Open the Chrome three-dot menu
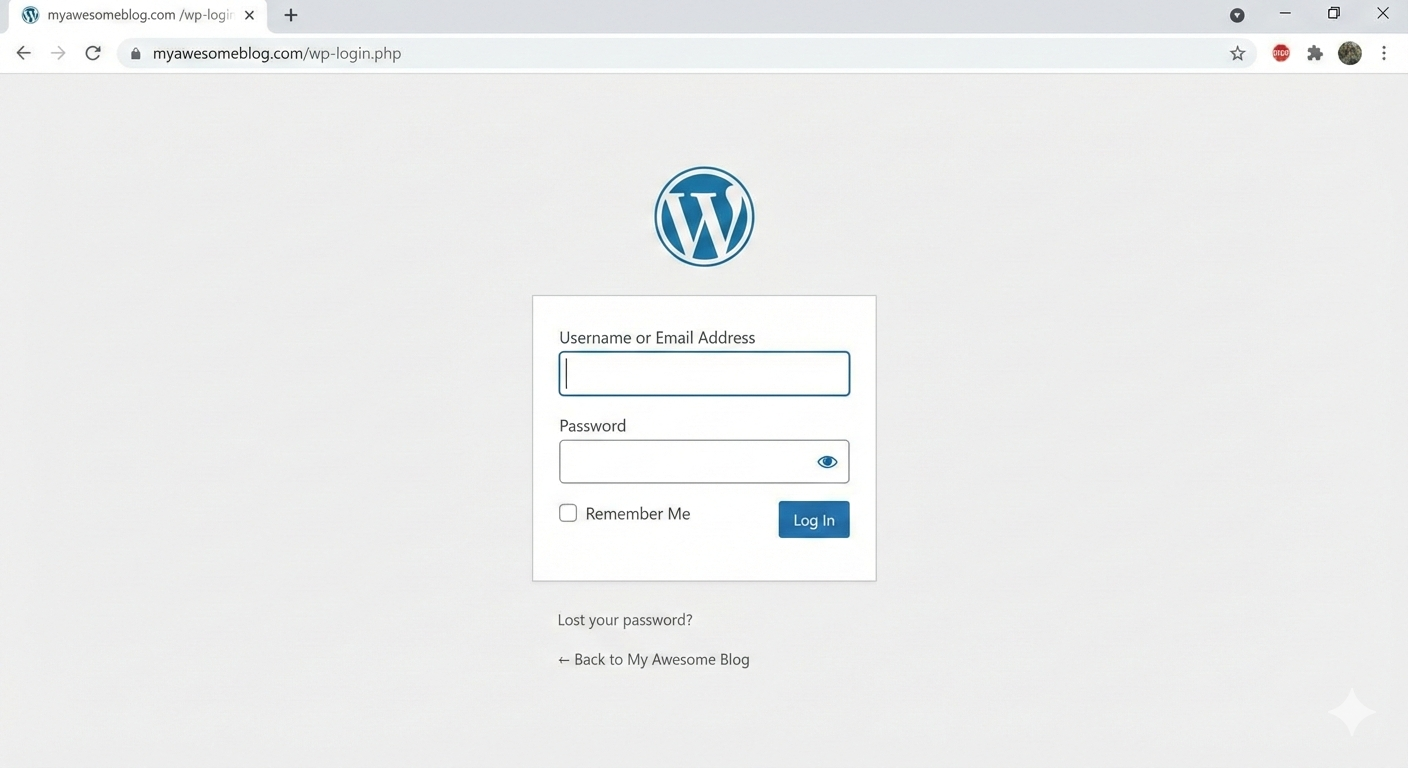 click(x=1384, y=52)
